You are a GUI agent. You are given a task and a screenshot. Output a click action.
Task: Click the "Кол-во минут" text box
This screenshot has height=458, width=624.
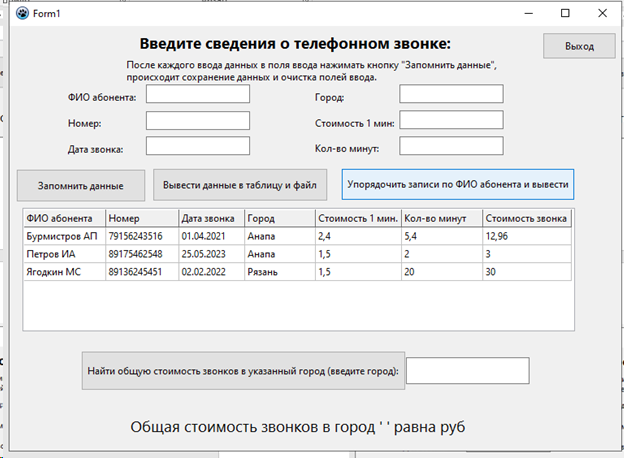click(x=451, y=146)
